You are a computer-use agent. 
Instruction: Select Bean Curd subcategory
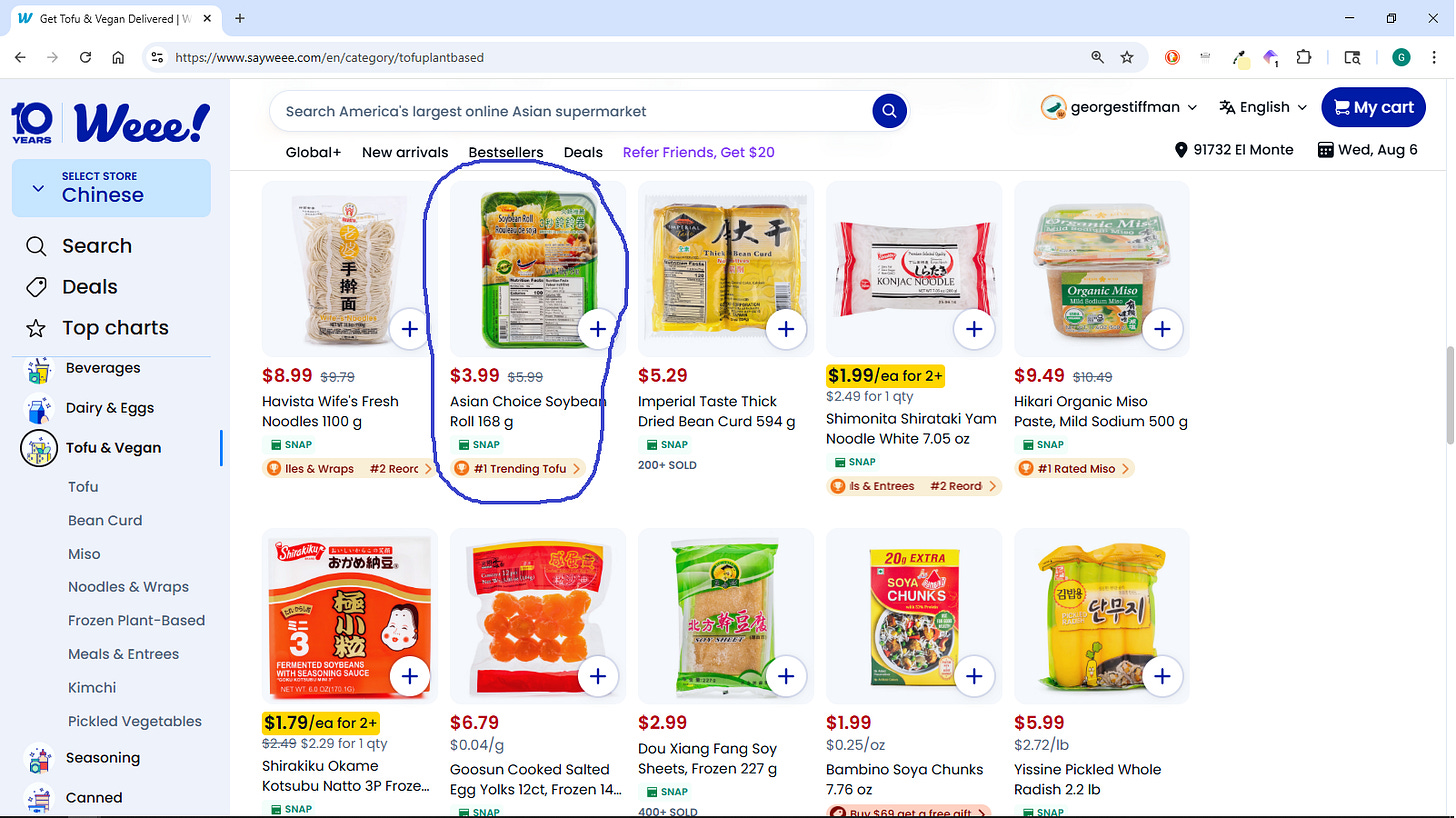[x=105, y=520]
